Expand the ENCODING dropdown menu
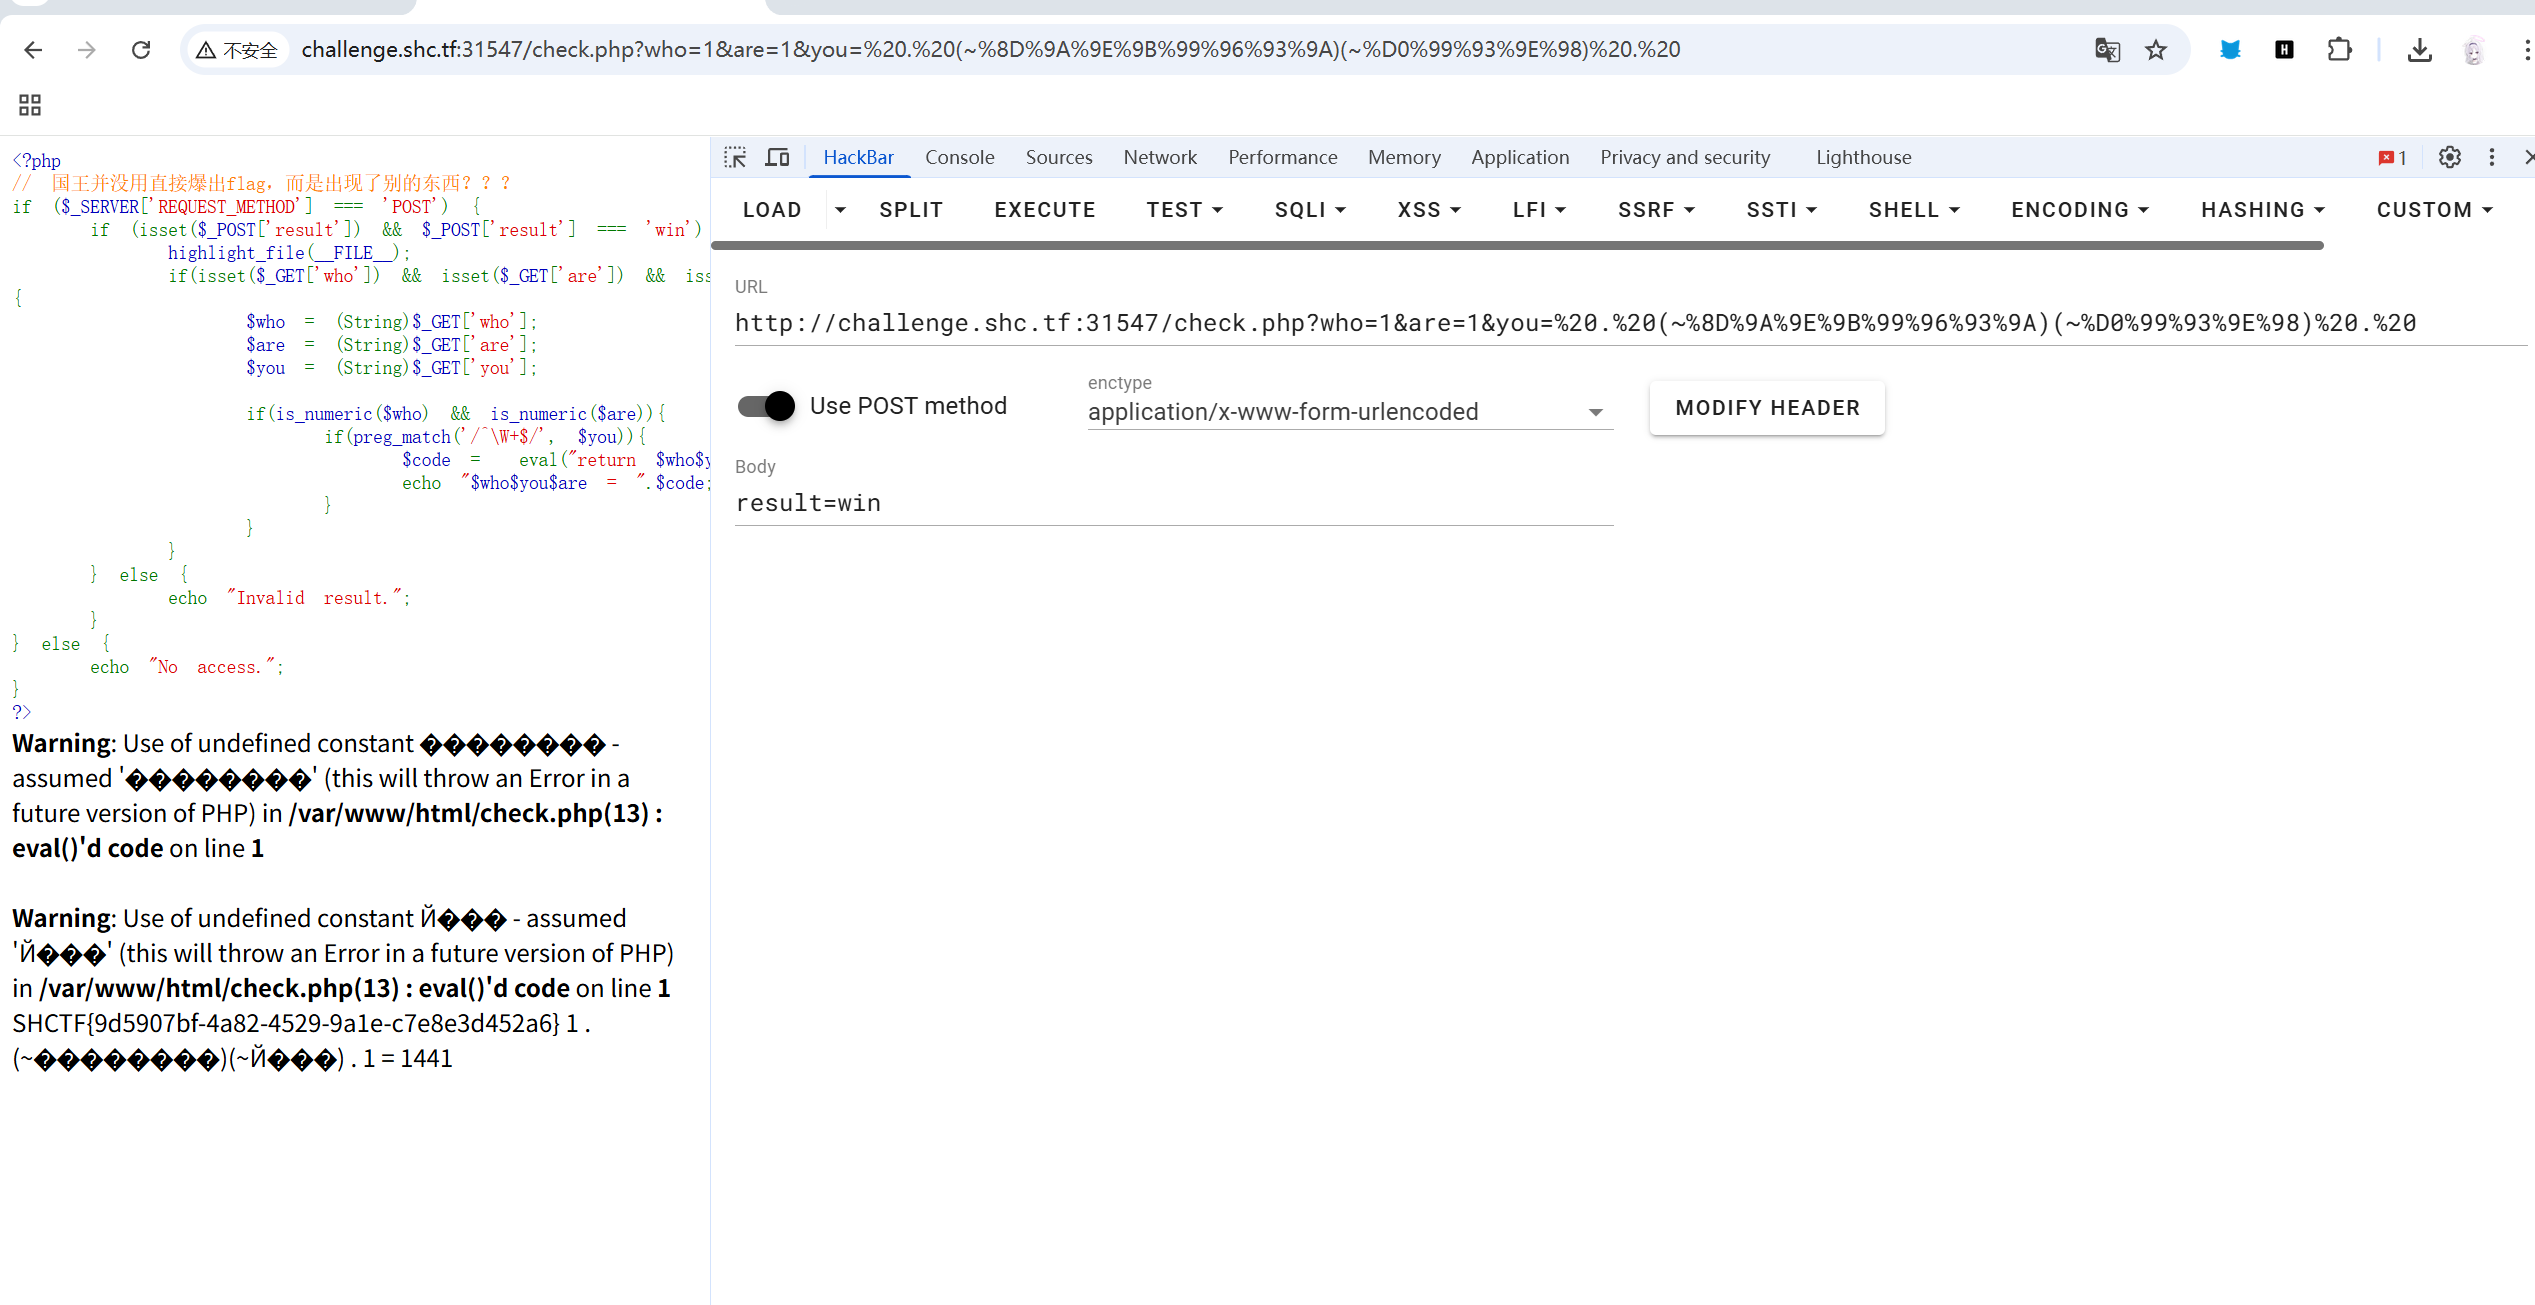 coord(2080,210)
